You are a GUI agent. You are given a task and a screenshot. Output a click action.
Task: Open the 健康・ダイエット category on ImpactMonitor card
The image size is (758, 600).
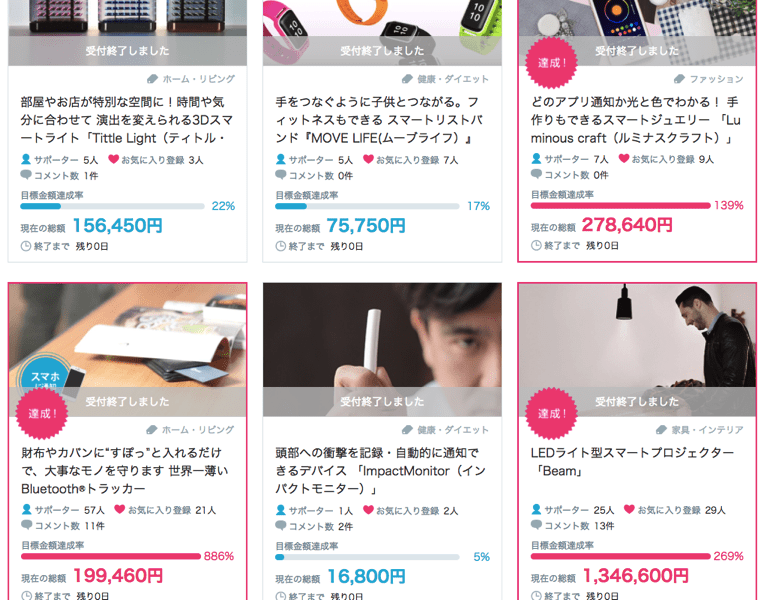click(x=453, y=430)
